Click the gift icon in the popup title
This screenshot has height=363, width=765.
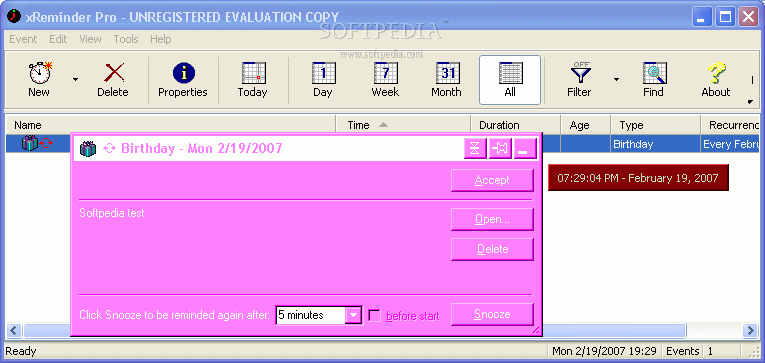click(88, 148)
